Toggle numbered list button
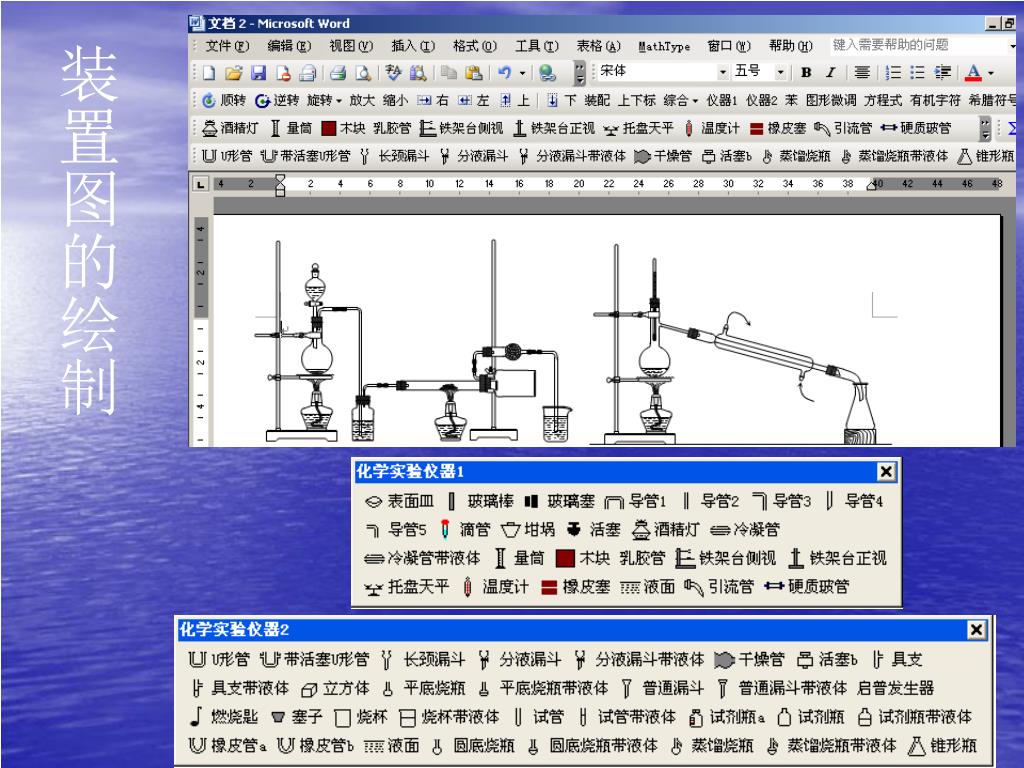Screen dimensions: 1024x768 (893, 72)
